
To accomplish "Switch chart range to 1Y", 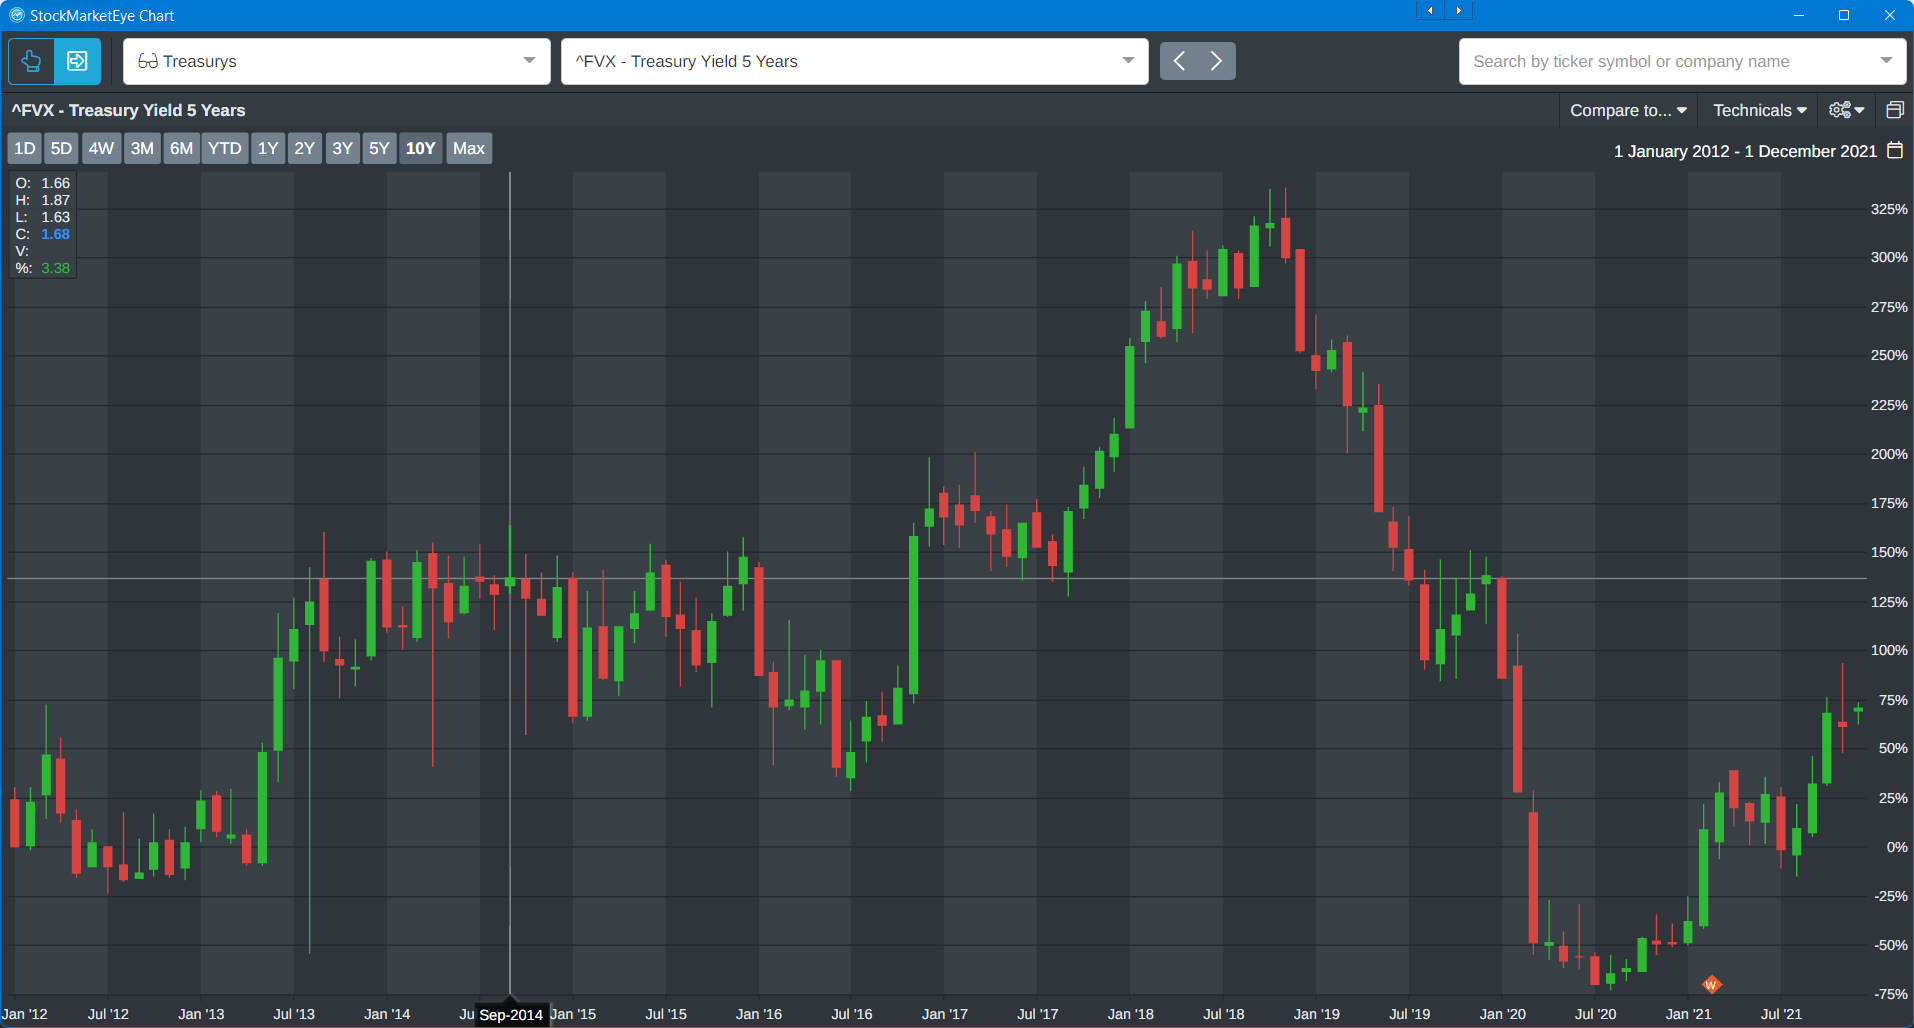I will pos(268,148).
